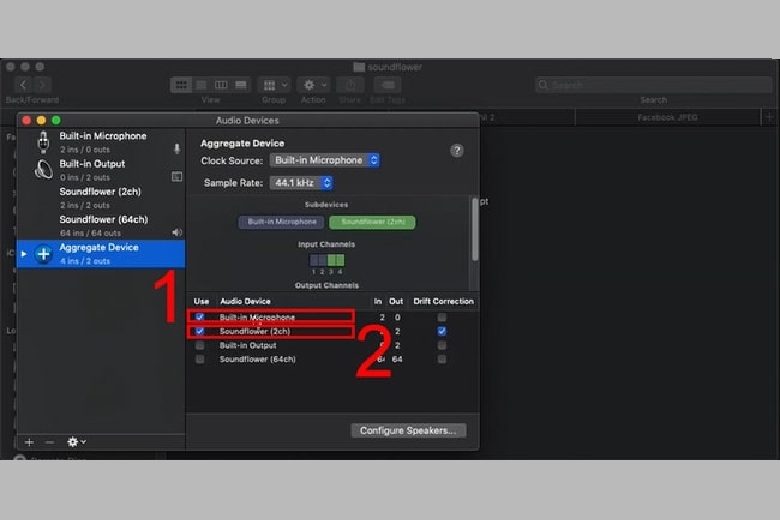Screen dimensions: 780x520
Task: Select the Built-in Microphone subdevice chip
Action: (282, 222)
